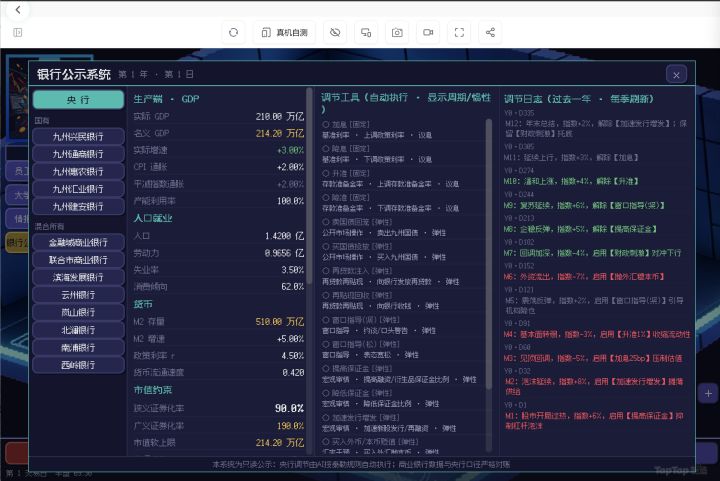This screenshot has width=720, height=481.
Task: Click the 买国债投放 radio circle
Action: [326, 246]
